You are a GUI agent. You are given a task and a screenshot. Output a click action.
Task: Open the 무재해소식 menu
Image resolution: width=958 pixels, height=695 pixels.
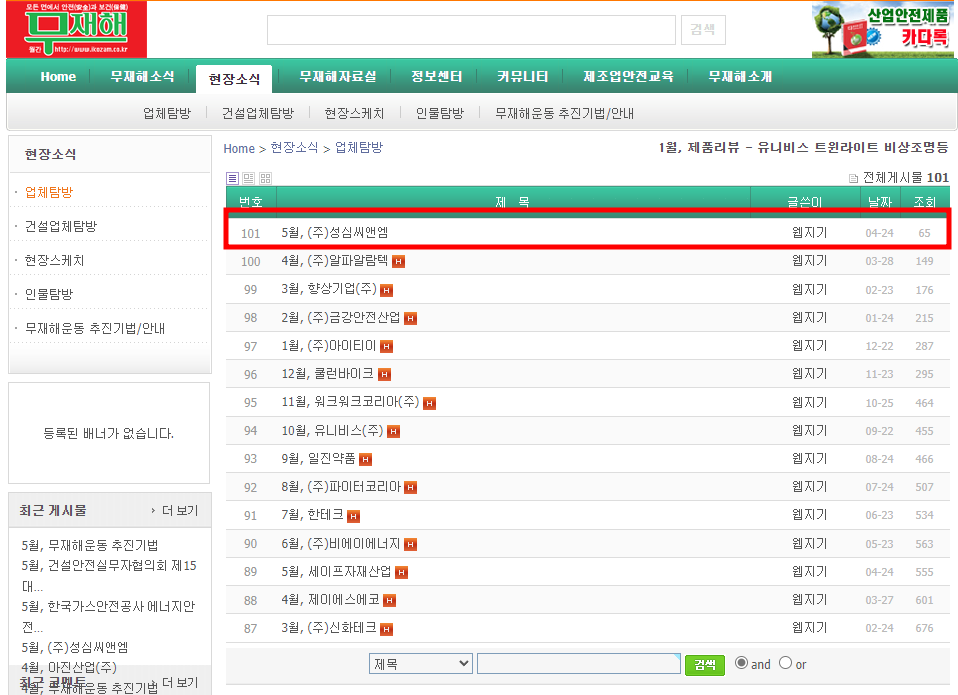[142, 76]
